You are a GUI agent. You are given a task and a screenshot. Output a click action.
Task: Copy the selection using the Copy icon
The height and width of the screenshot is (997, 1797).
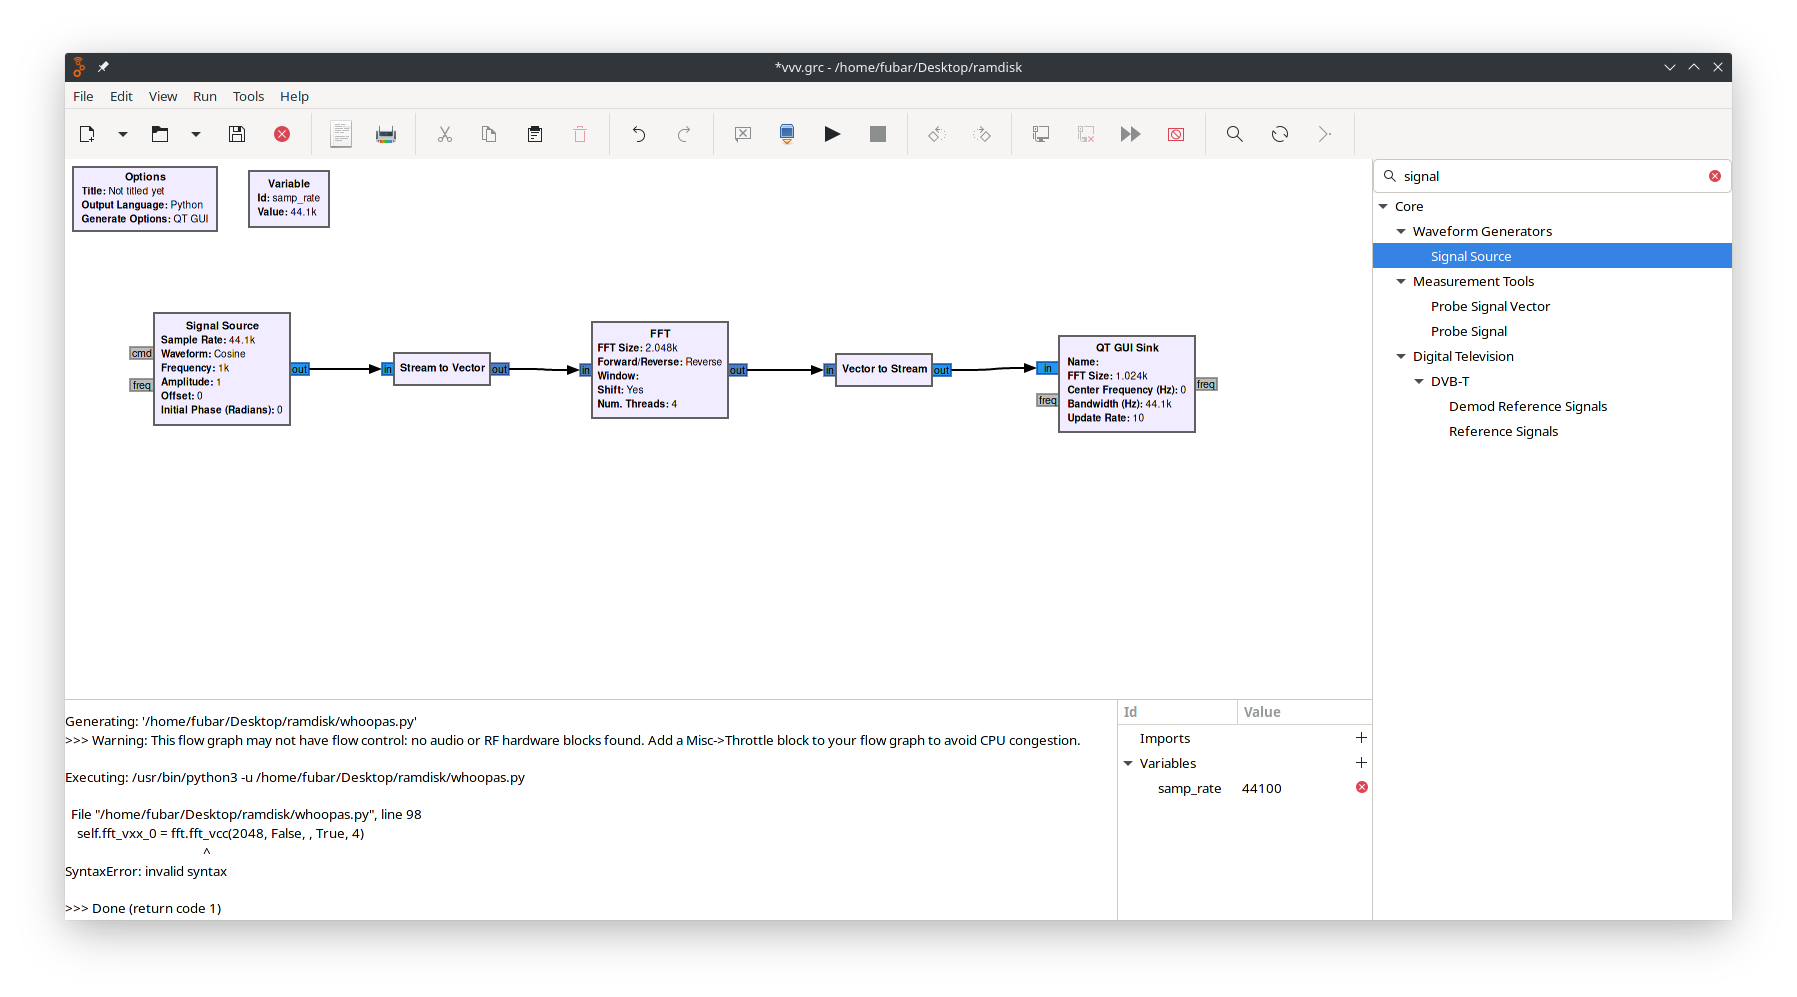tap(489, 133)
